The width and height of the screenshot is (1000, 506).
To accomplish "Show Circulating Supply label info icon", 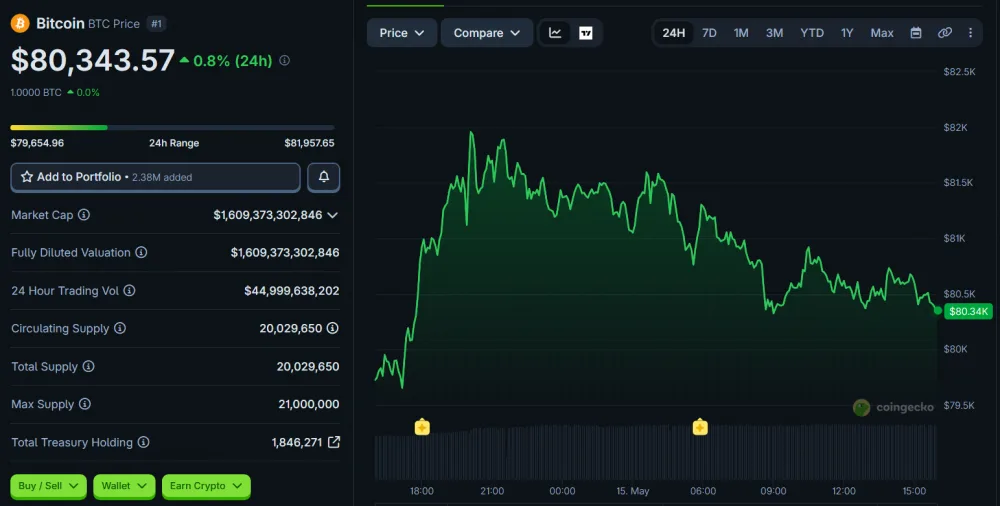I will 120,328.
